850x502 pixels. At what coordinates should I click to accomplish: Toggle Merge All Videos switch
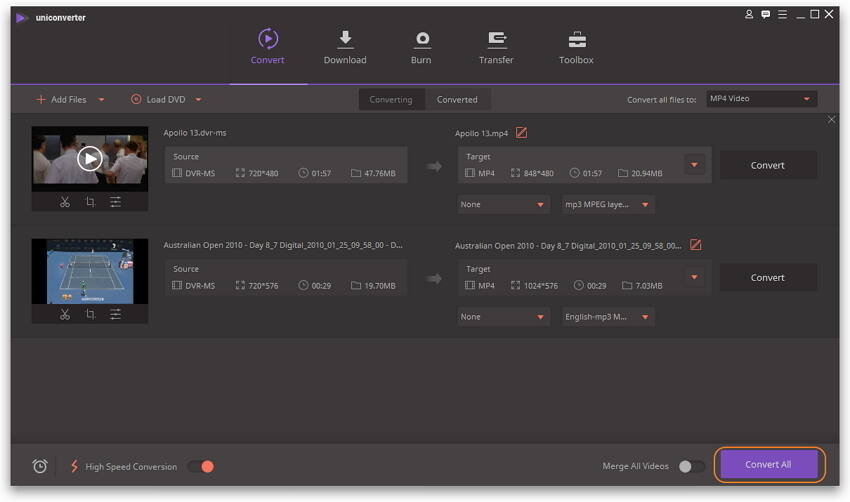pos(692,466)
